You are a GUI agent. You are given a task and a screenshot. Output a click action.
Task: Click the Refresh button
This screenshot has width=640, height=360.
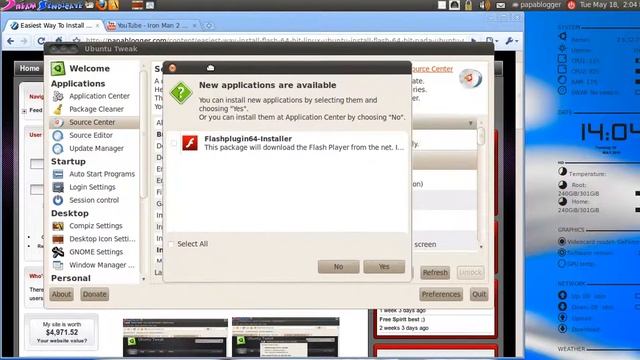pos(435,273)
